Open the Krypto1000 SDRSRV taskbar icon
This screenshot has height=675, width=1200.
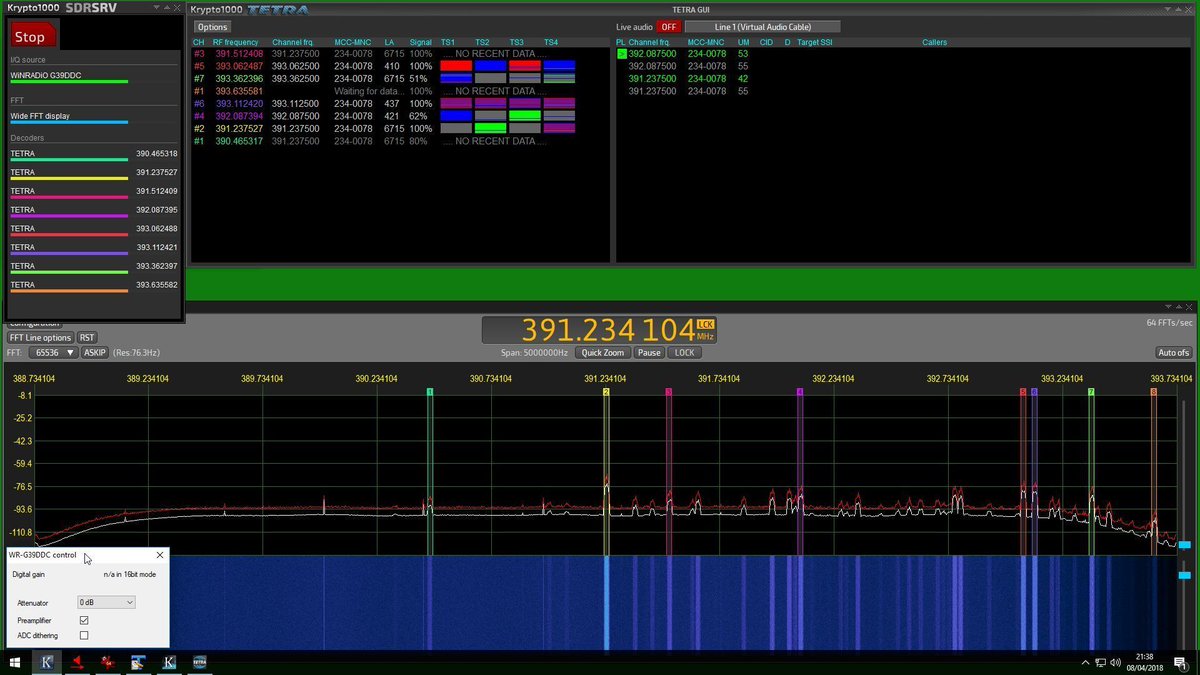[x=46, y=662]
